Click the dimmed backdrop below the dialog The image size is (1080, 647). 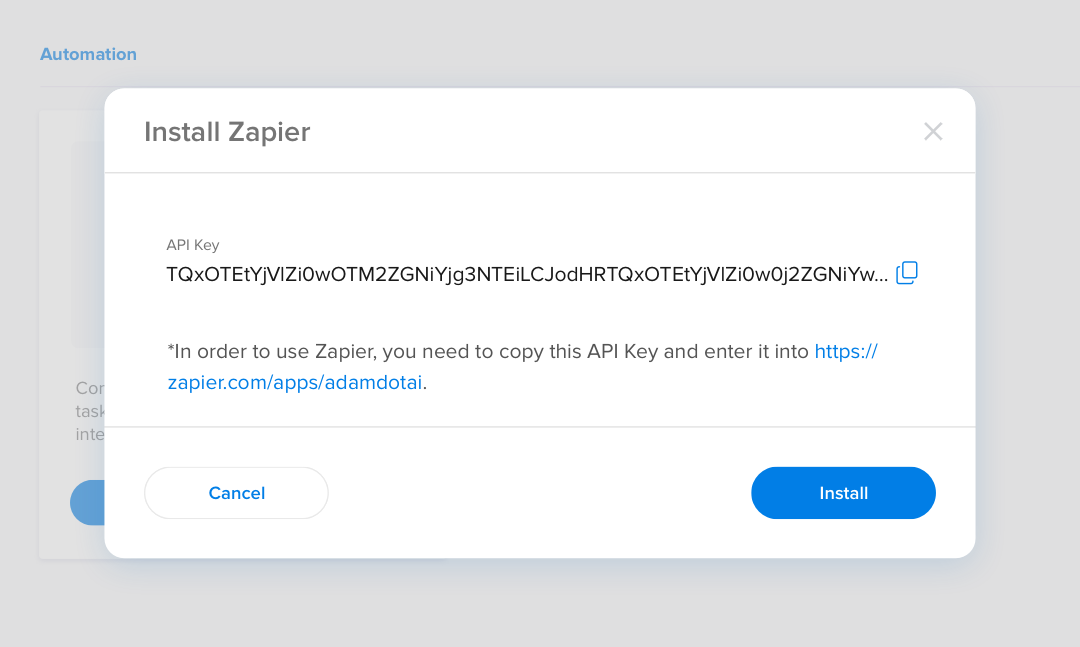pos(540,603)
